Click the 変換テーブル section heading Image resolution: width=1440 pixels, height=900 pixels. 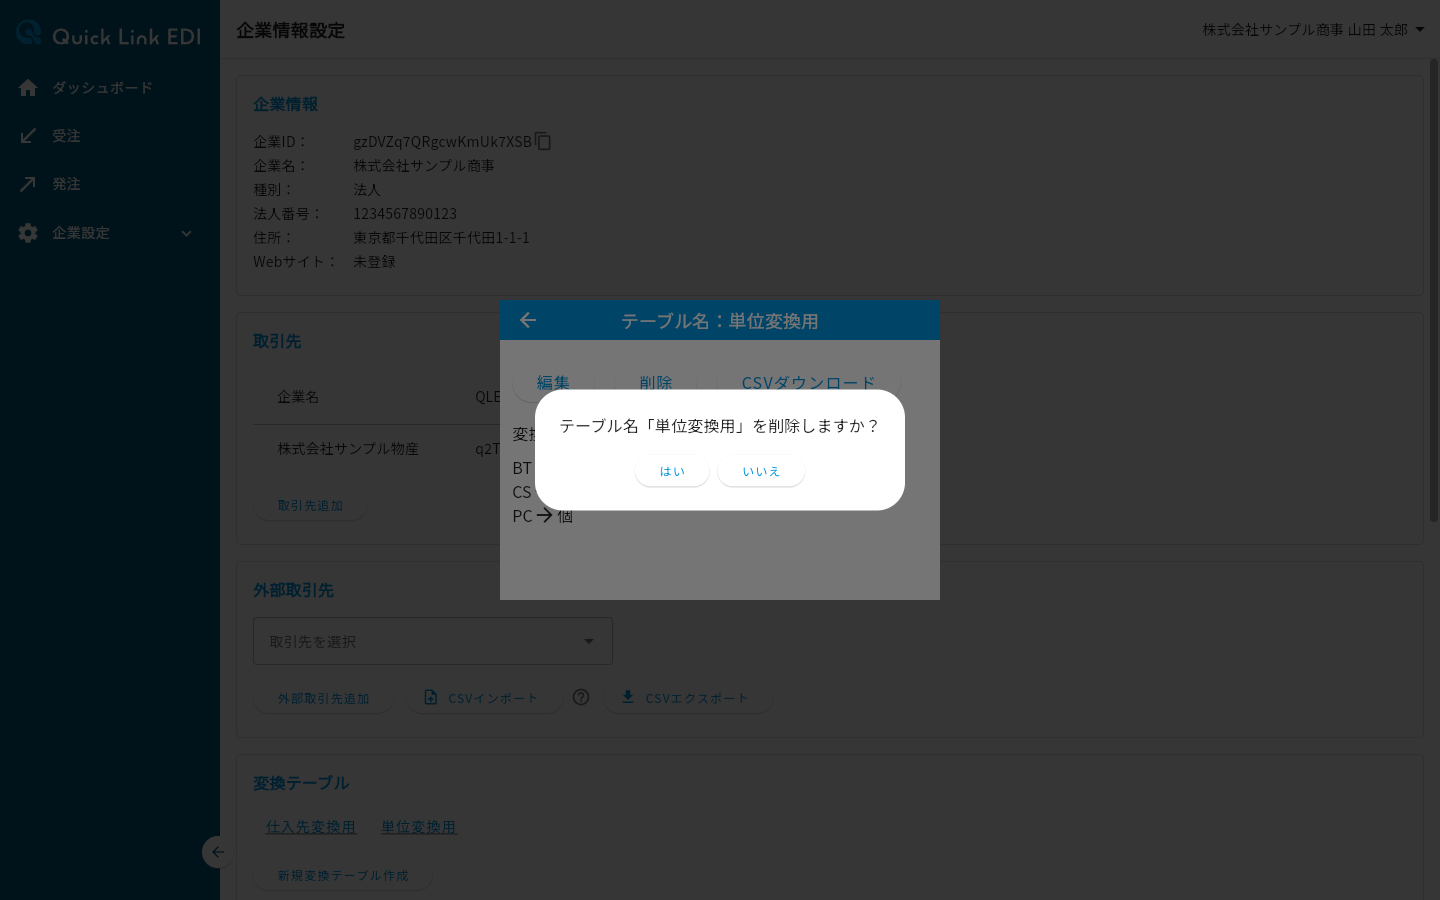coord(301,783)
